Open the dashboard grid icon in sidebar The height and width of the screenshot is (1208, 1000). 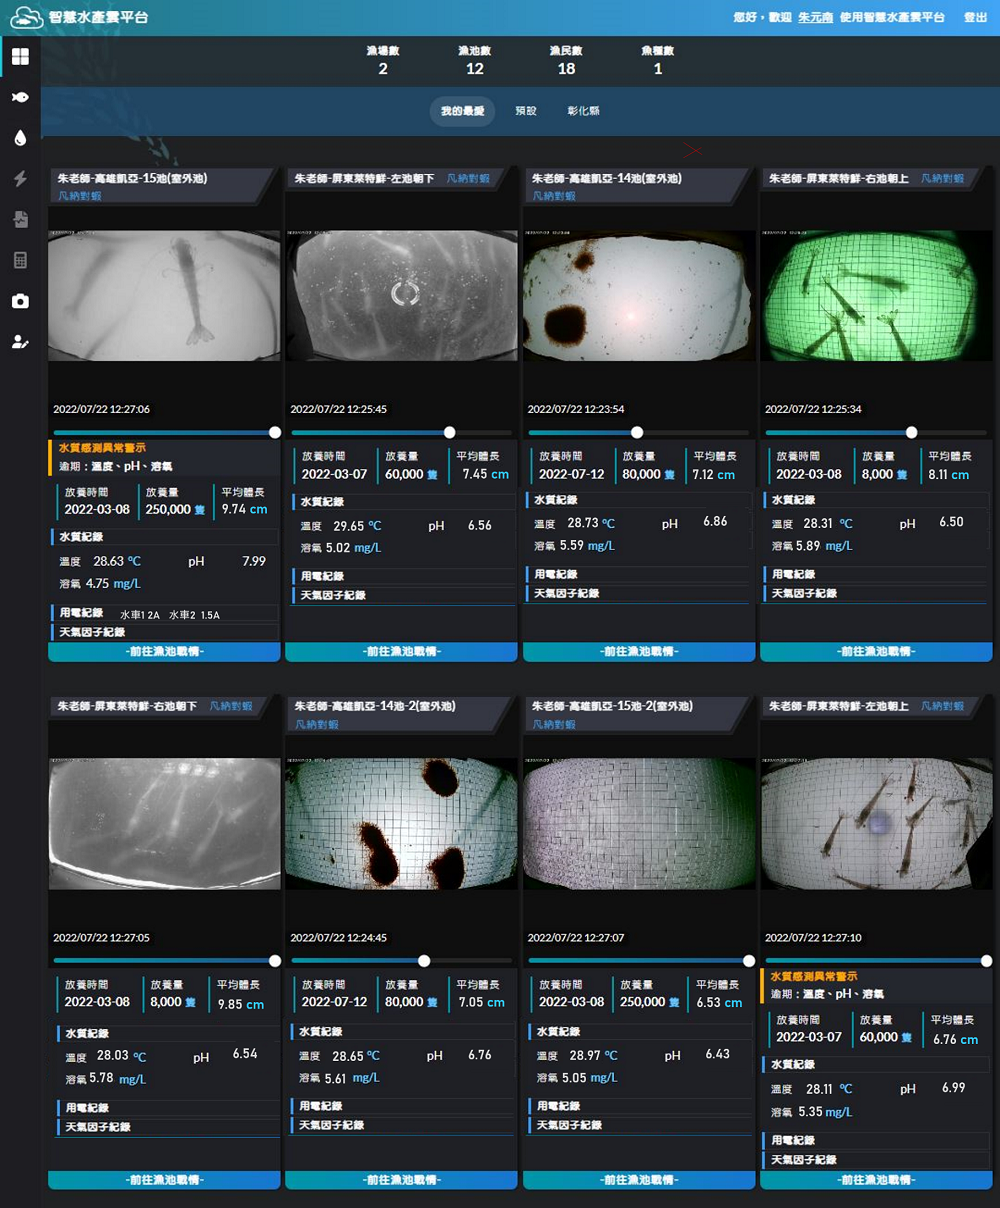pos(20,57)
